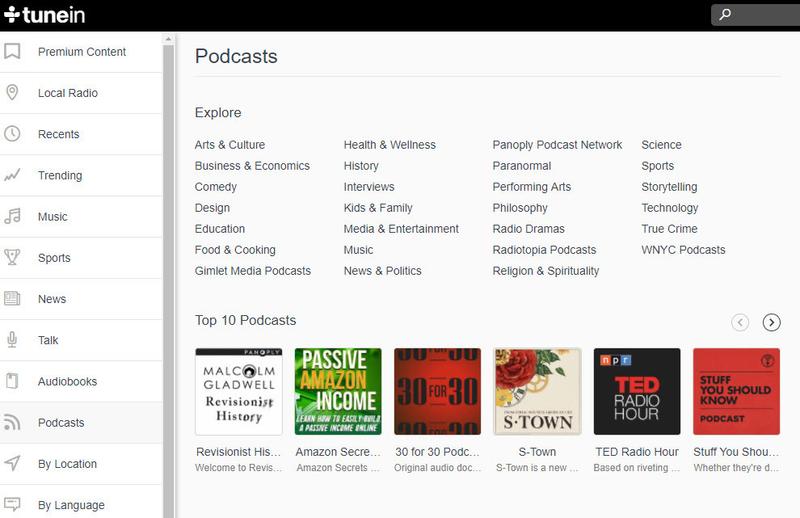Open WNYC Podcasts link

click(x=683, y=250)
